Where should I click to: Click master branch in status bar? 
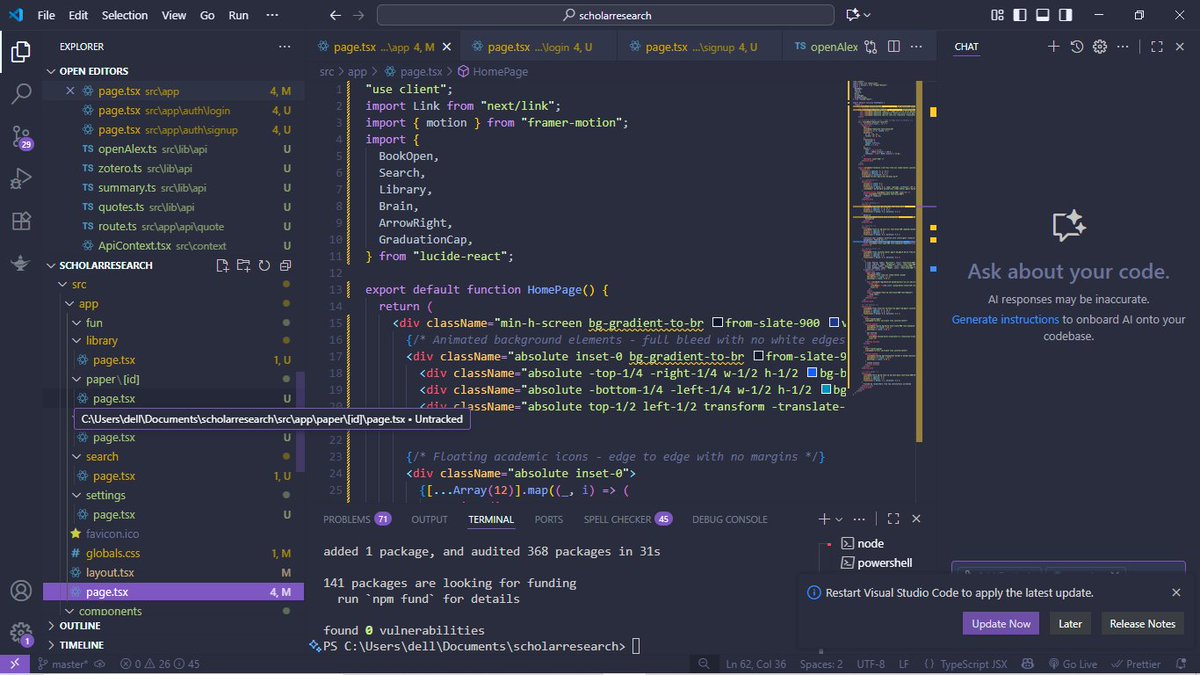(x=65, y=664)
